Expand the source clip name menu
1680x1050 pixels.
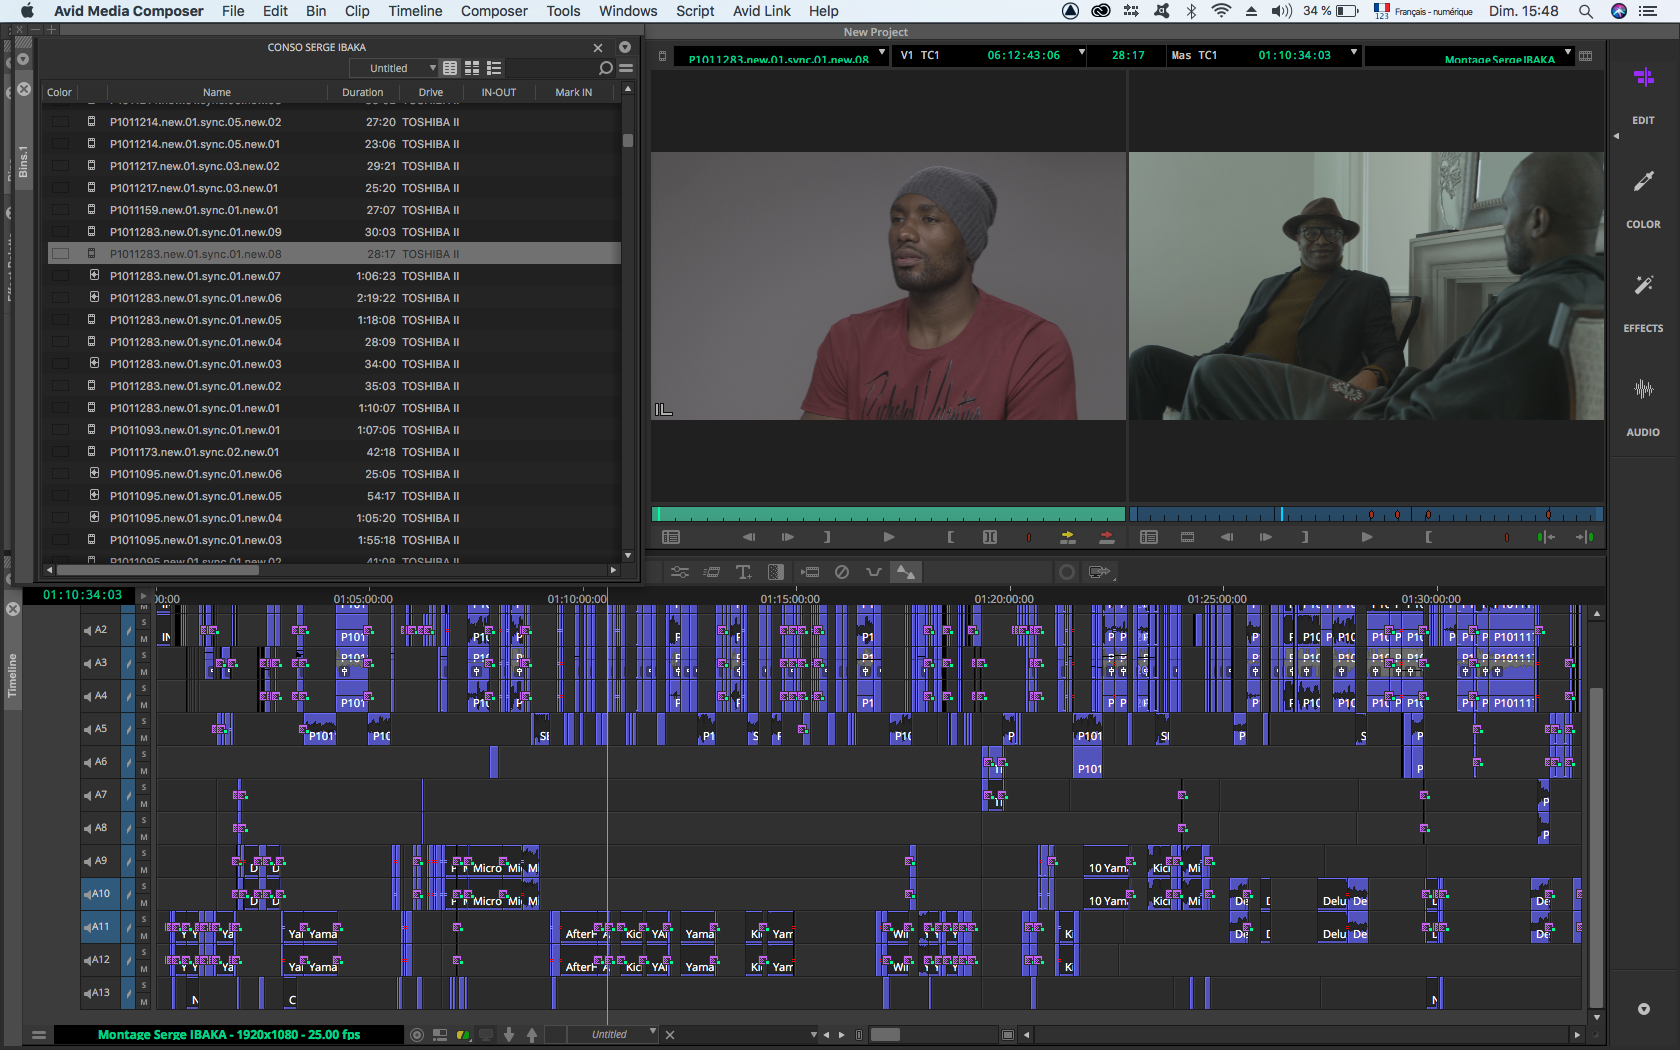[x=881, y=54]
